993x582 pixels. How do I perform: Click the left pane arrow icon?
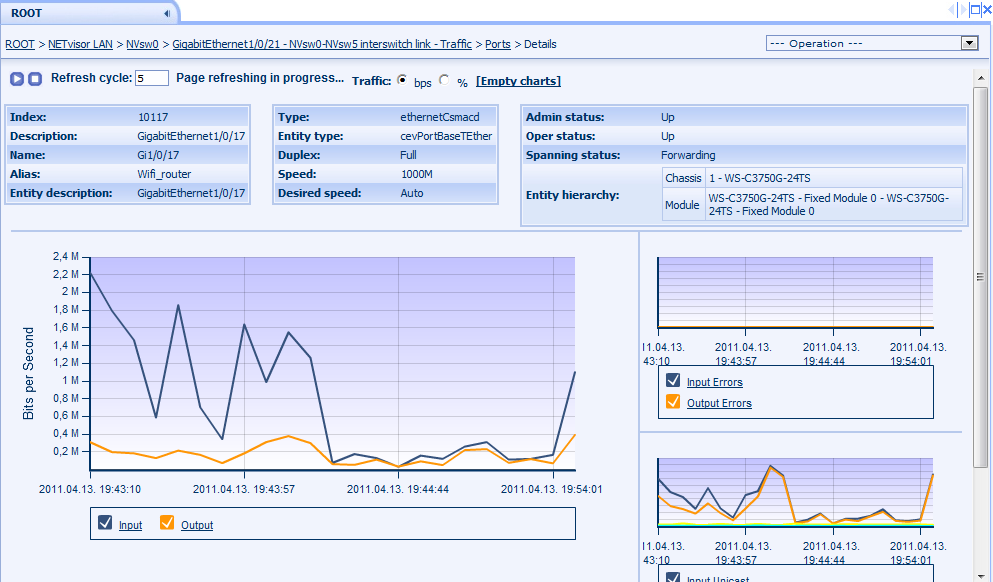952,9
